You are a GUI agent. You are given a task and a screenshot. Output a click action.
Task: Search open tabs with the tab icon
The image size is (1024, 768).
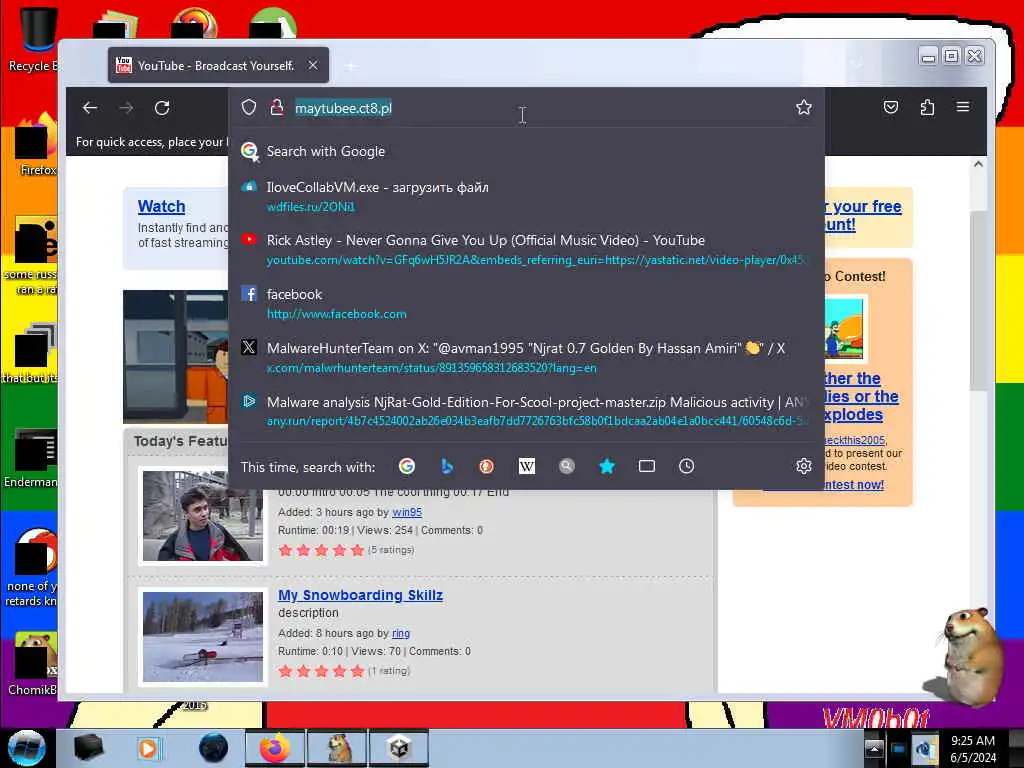click(x=647, y=466)
